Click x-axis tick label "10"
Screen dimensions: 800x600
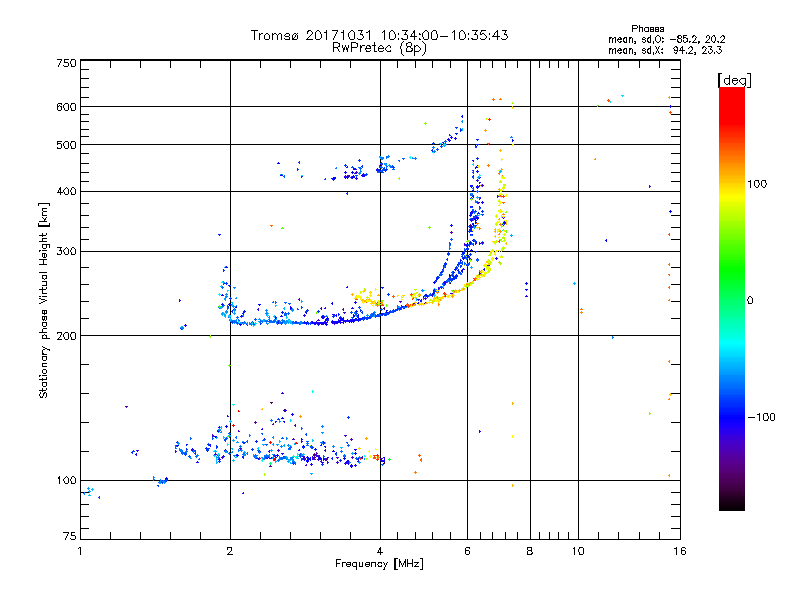click(x=578, y=551)
